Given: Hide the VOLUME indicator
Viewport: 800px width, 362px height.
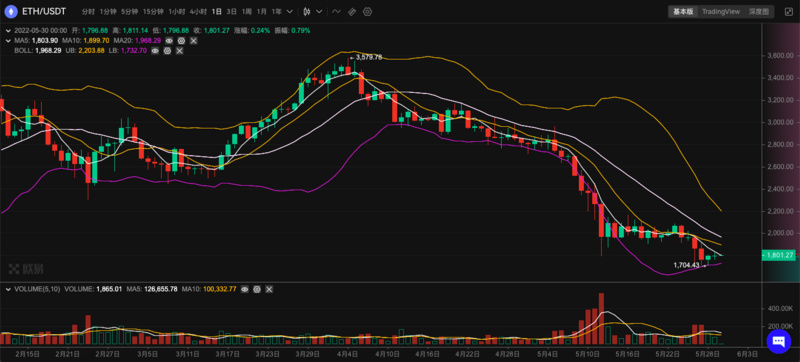Looking at the screenshot, I should pyautogui.click(x=244, y=289).
